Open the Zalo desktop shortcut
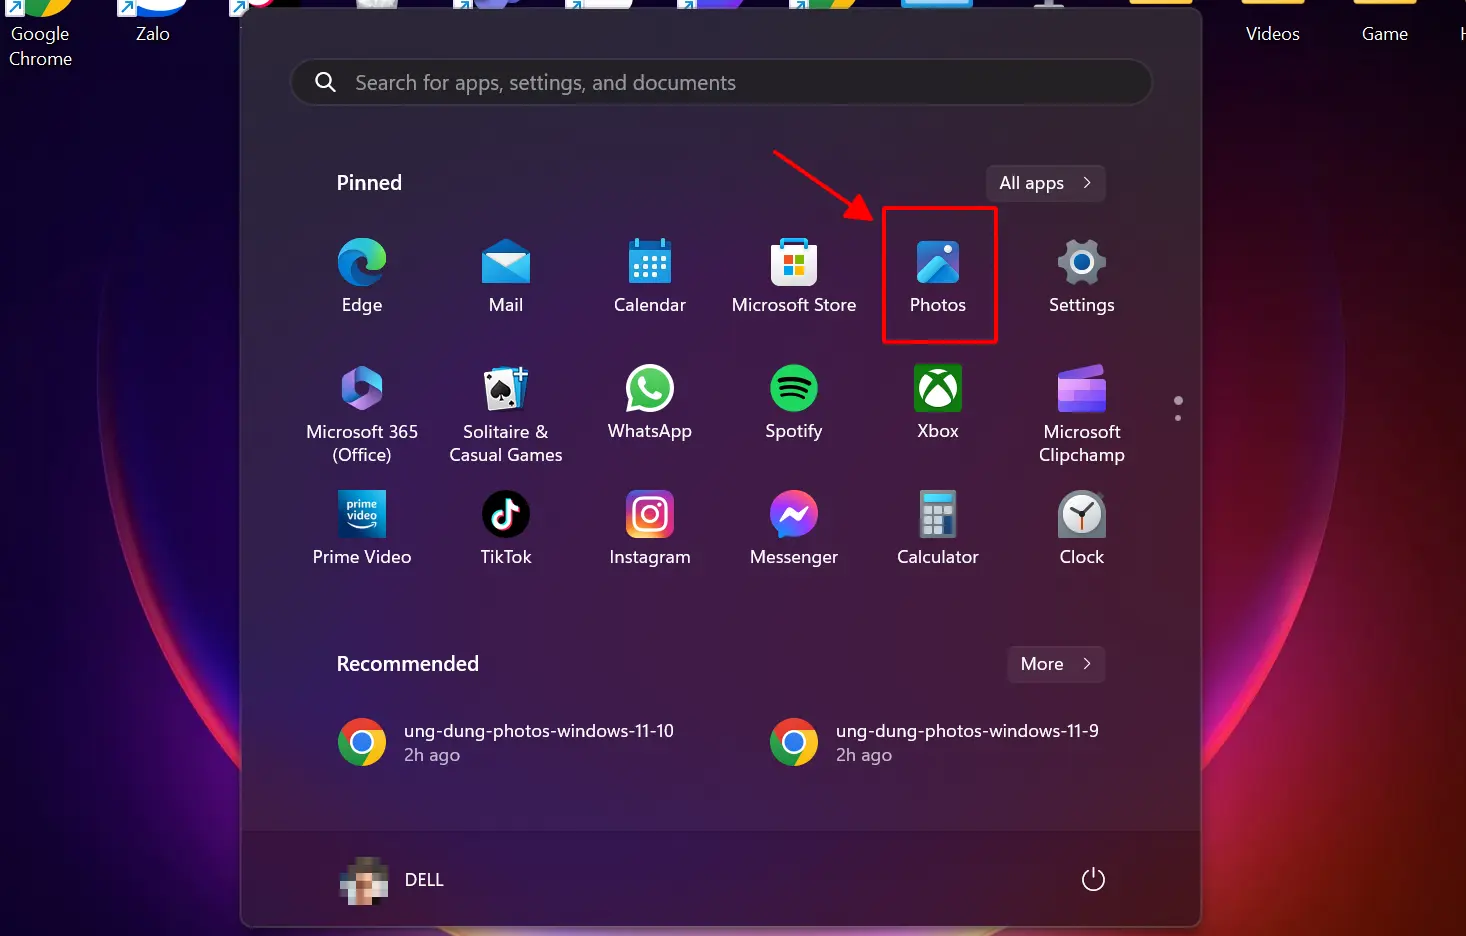 click(x=153, y=24)
